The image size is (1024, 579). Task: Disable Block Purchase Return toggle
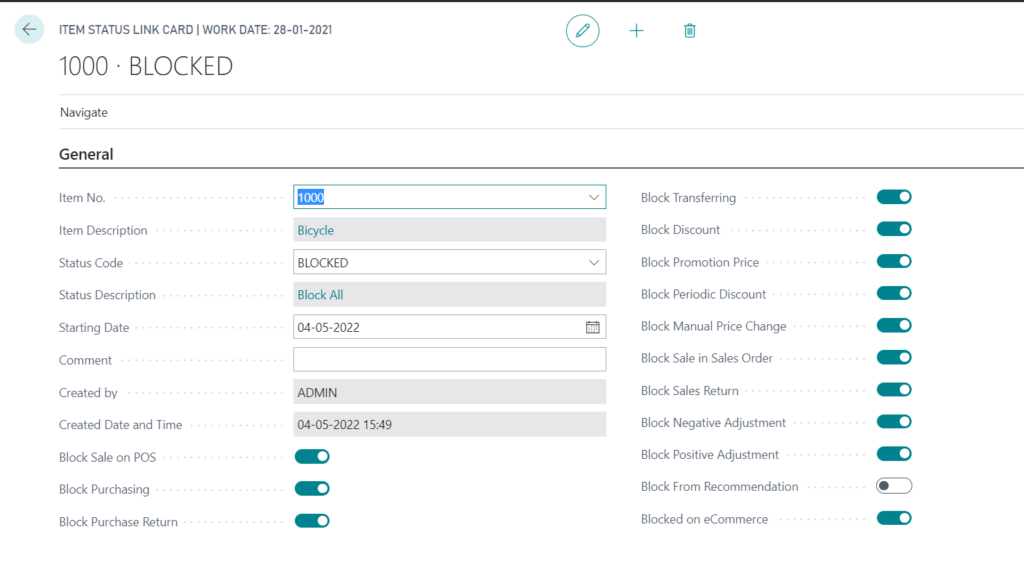pos(312,521)
